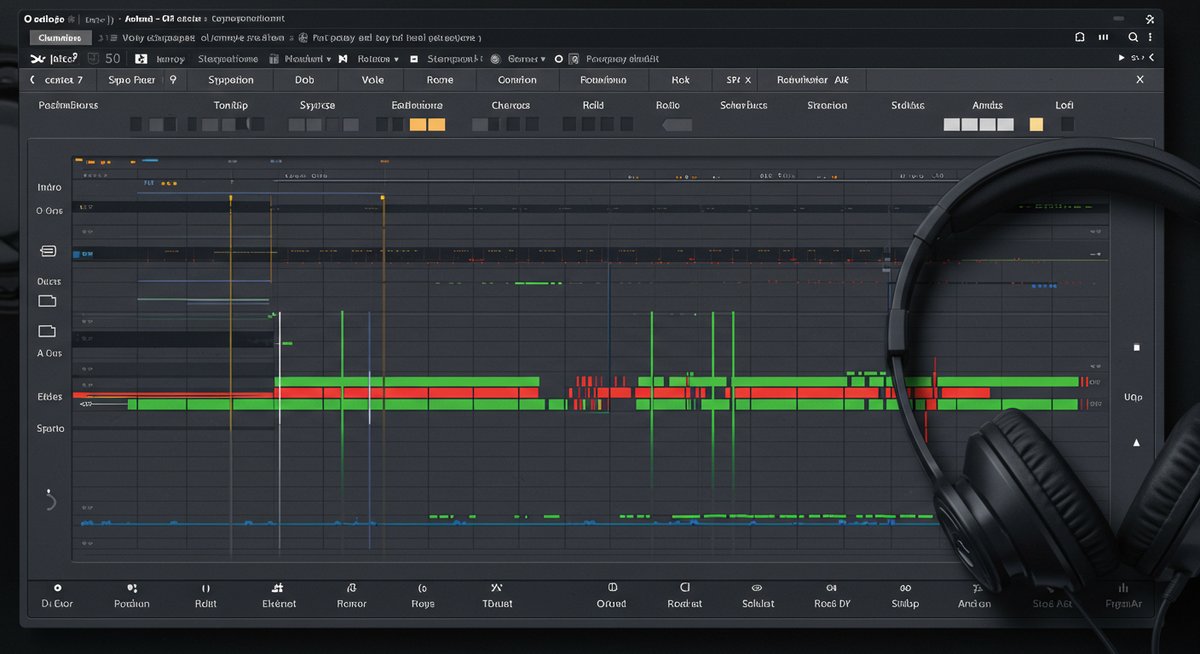
Task: Open the Sypation tab
Action: click(x=231, y=80)
